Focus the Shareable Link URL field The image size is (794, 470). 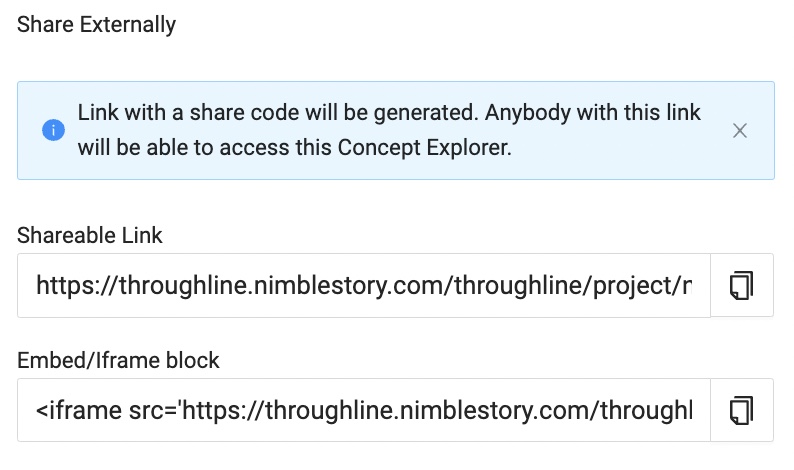363,286
